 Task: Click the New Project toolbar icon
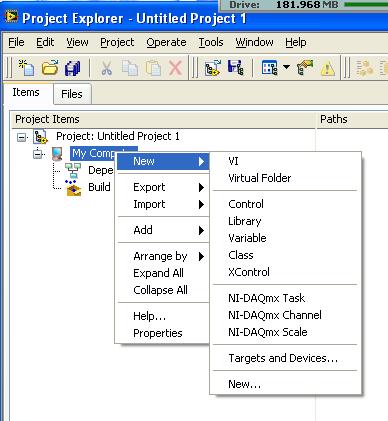pos(27,68)
